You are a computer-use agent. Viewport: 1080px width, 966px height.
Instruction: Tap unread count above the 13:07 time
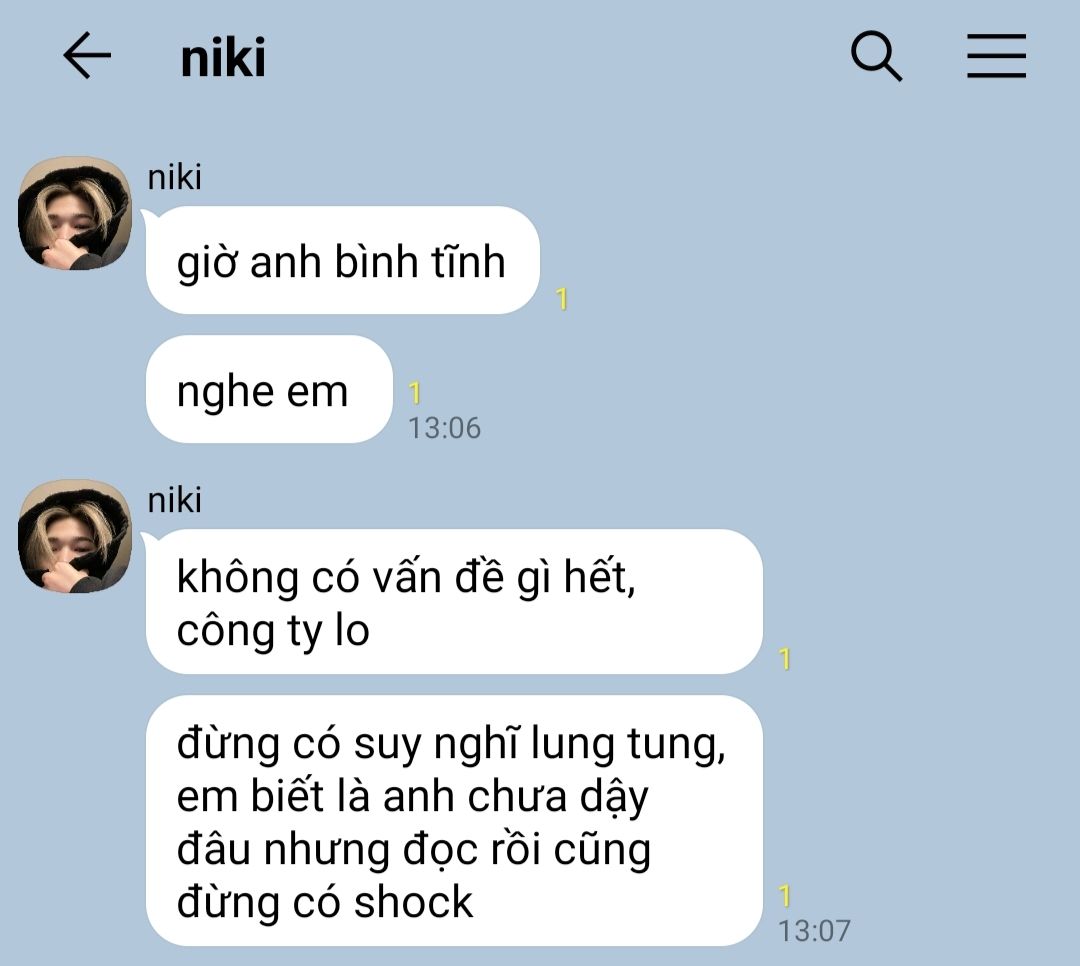tap(785, 896)
